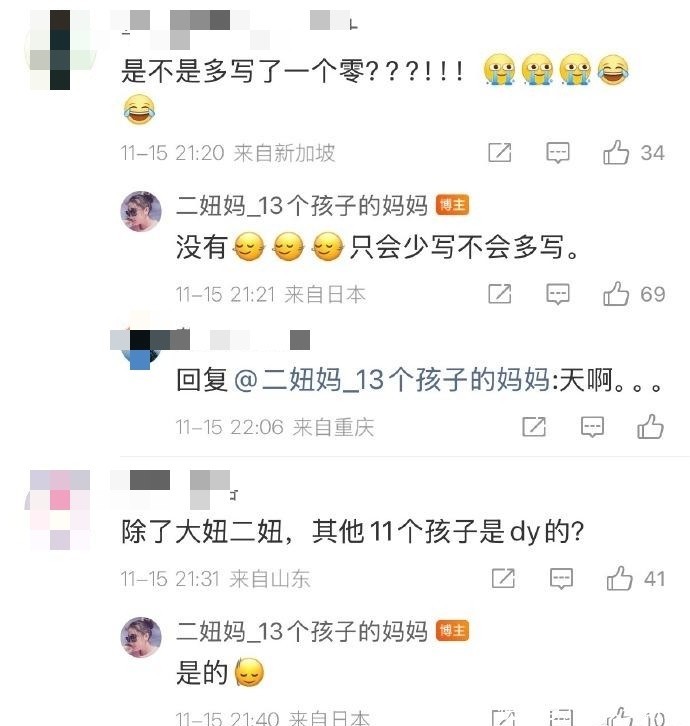Share the 21:20 comment from 新加坡
The image size is (690, 726).
(500, 152)
